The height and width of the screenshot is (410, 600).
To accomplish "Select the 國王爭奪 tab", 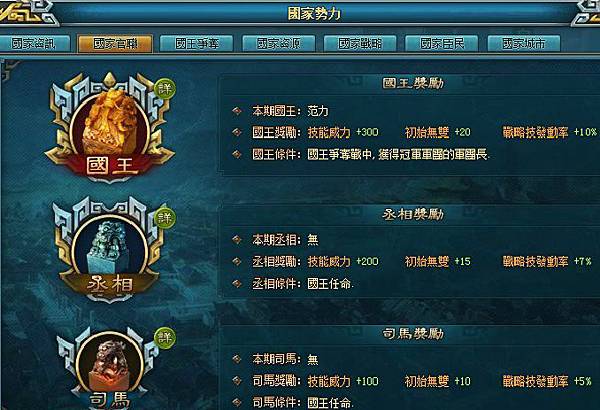I will click(x=196, y=44).
